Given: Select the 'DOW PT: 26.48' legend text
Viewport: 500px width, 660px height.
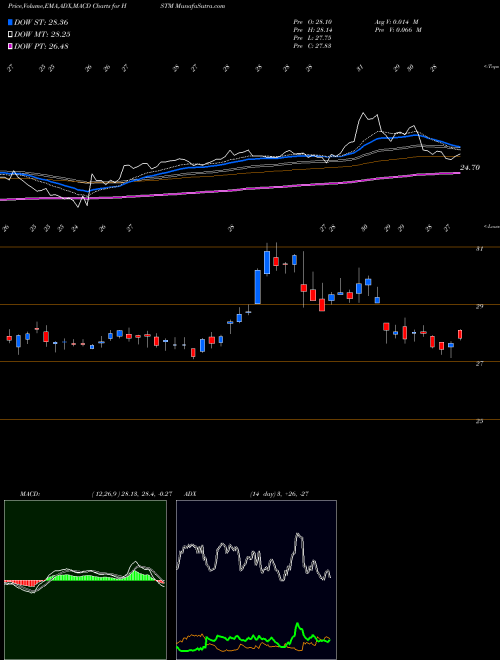Looking at the screenshot, I should [x=41, y=46].
